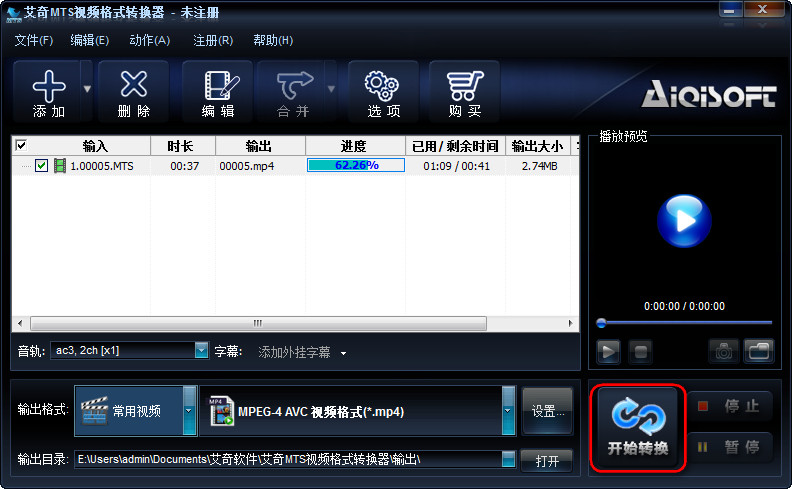Open the 动作(A) menu
Screen dimensions: 792x489
pyautogui.click(x=150, y=40)
